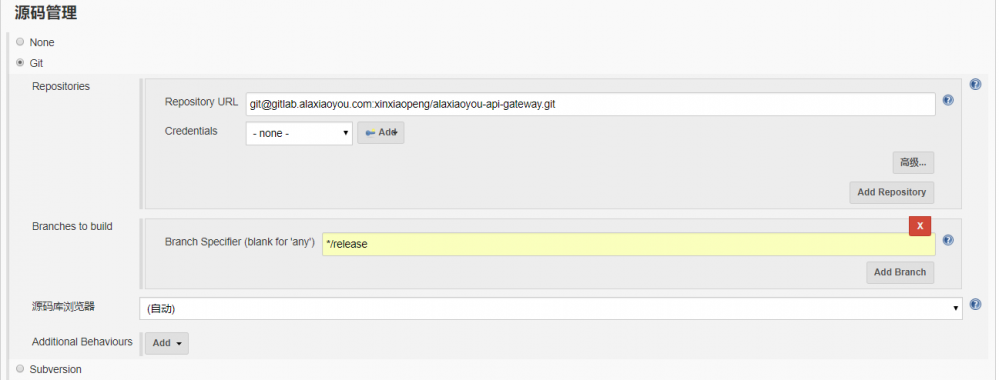Image resolution: width=999 pixels, height=380 pixels.
Task: Open help icon beside 源码库浏览器 dropdown
Action: point(975,304)
